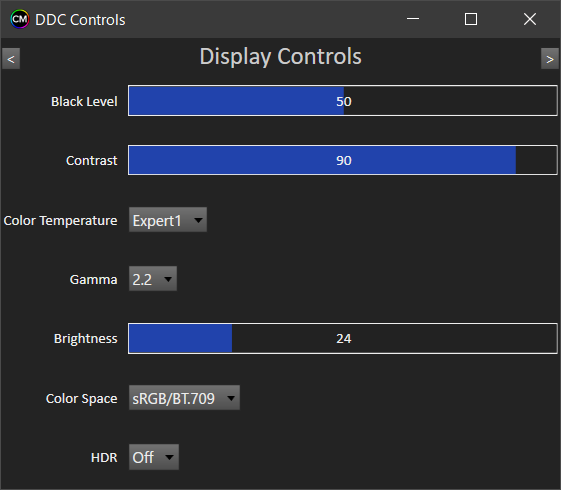Close the DDC Controls window
561x490 pixels.
click(530, 19)
